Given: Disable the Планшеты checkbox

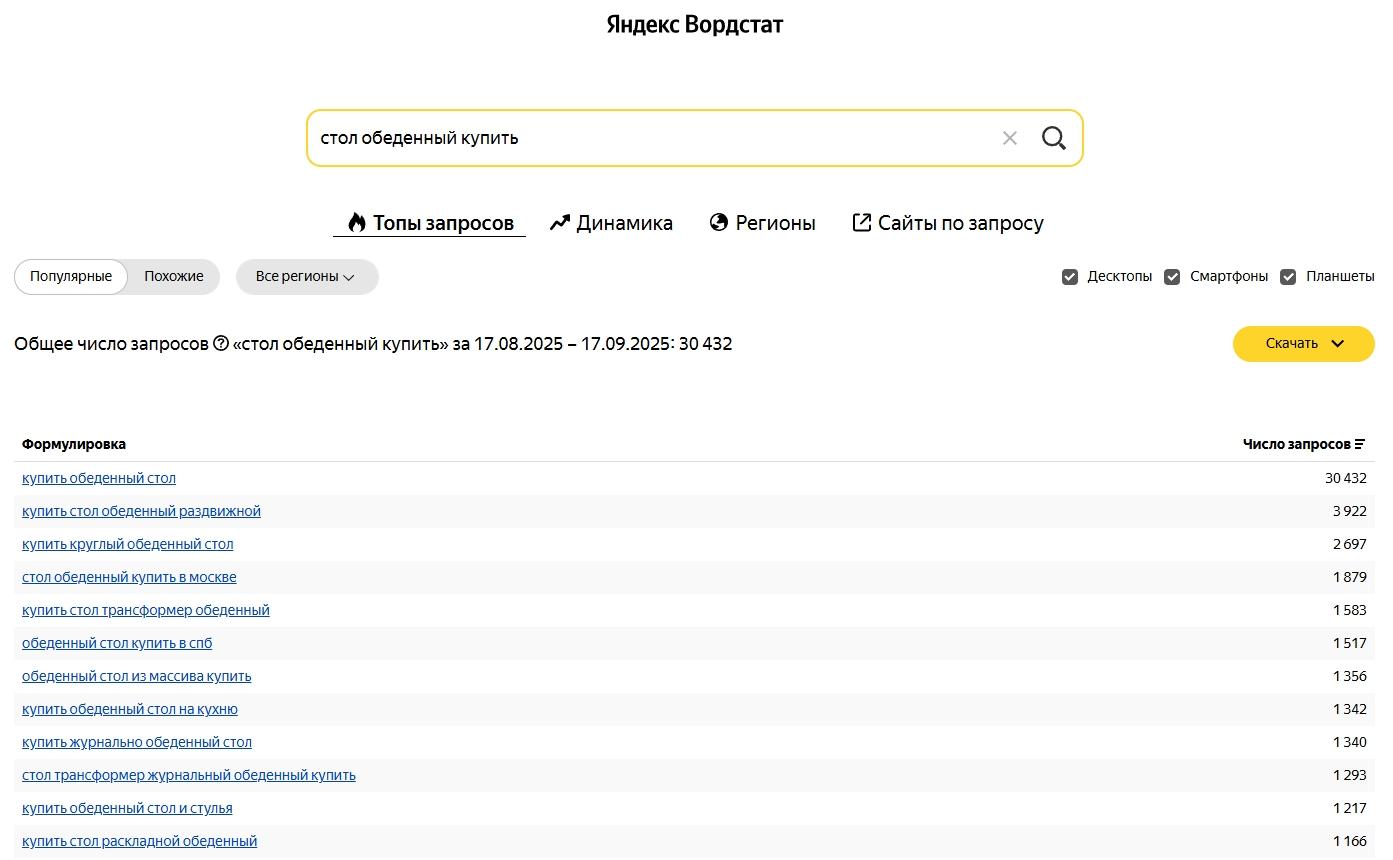Looking at the screenshot, I should pos(1288,277).
